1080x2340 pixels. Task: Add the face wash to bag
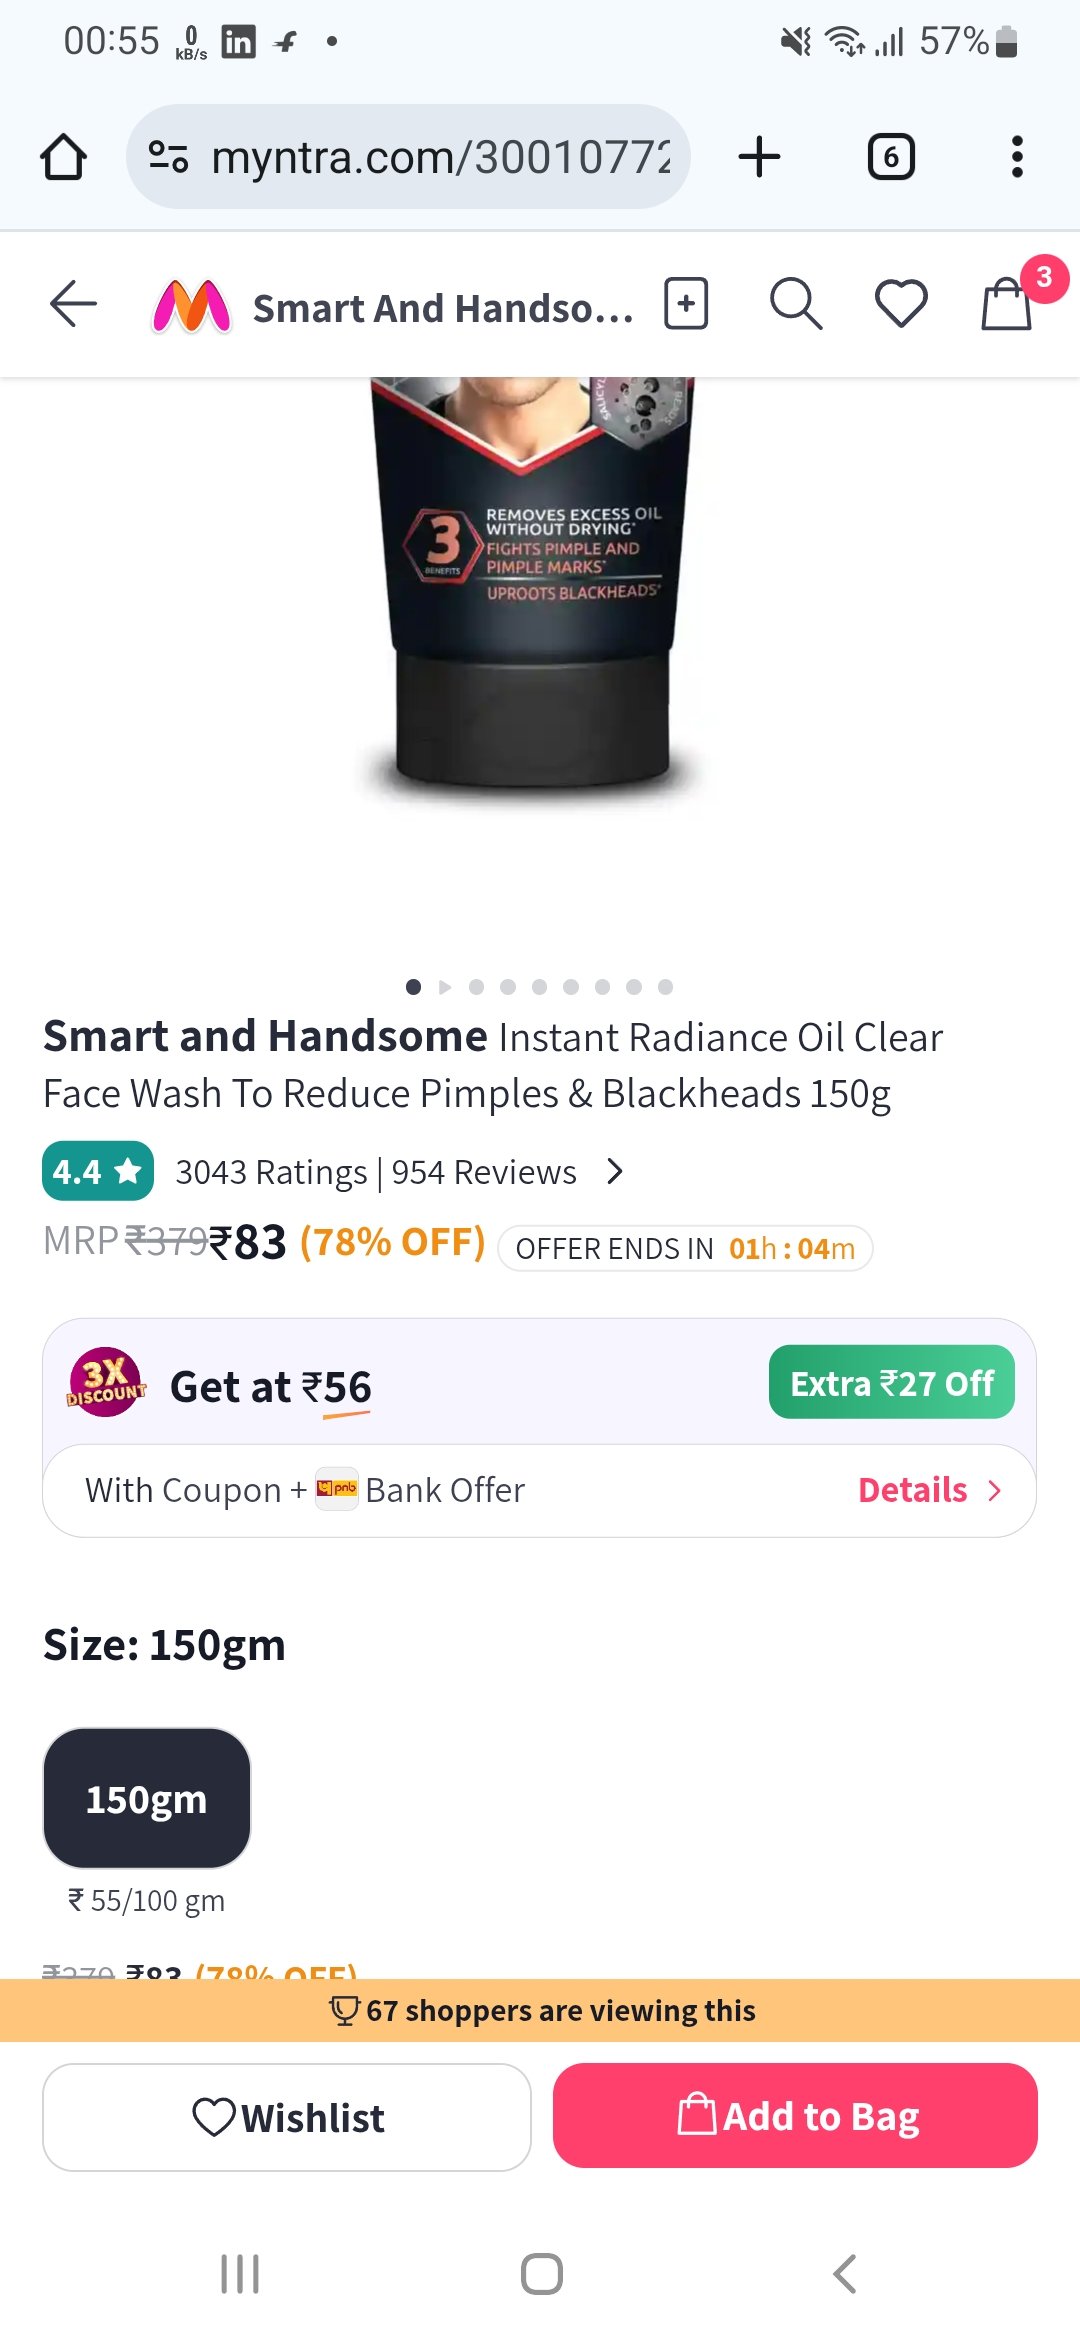795,2116
